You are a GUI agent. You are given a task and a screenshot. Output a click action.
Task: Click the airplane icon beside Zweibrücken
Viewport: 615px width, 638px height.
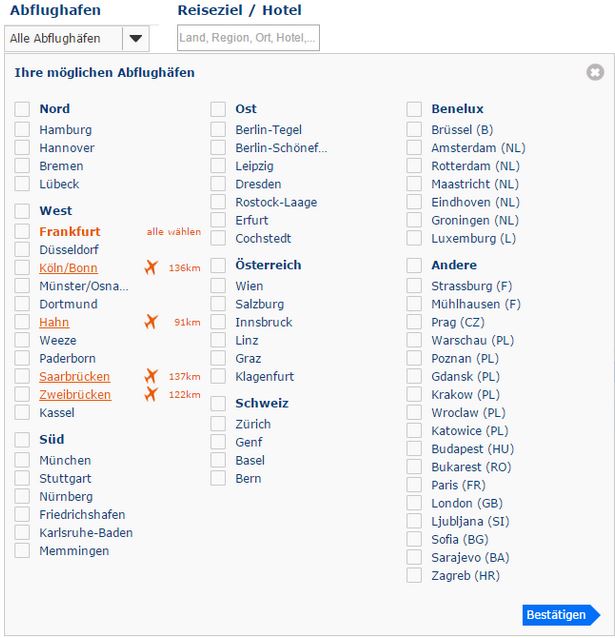point(151,394)
